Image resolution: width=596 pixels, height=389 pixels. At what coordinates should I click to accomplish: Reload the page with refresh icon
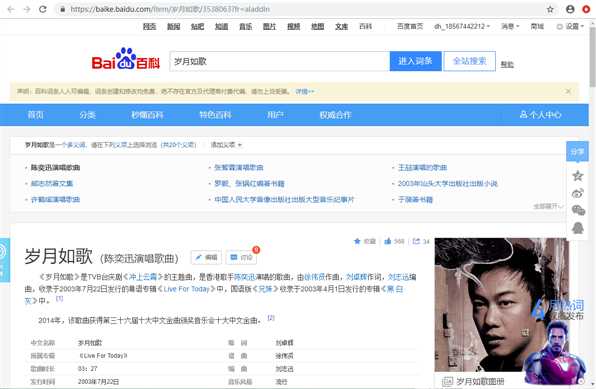point(43,9)
